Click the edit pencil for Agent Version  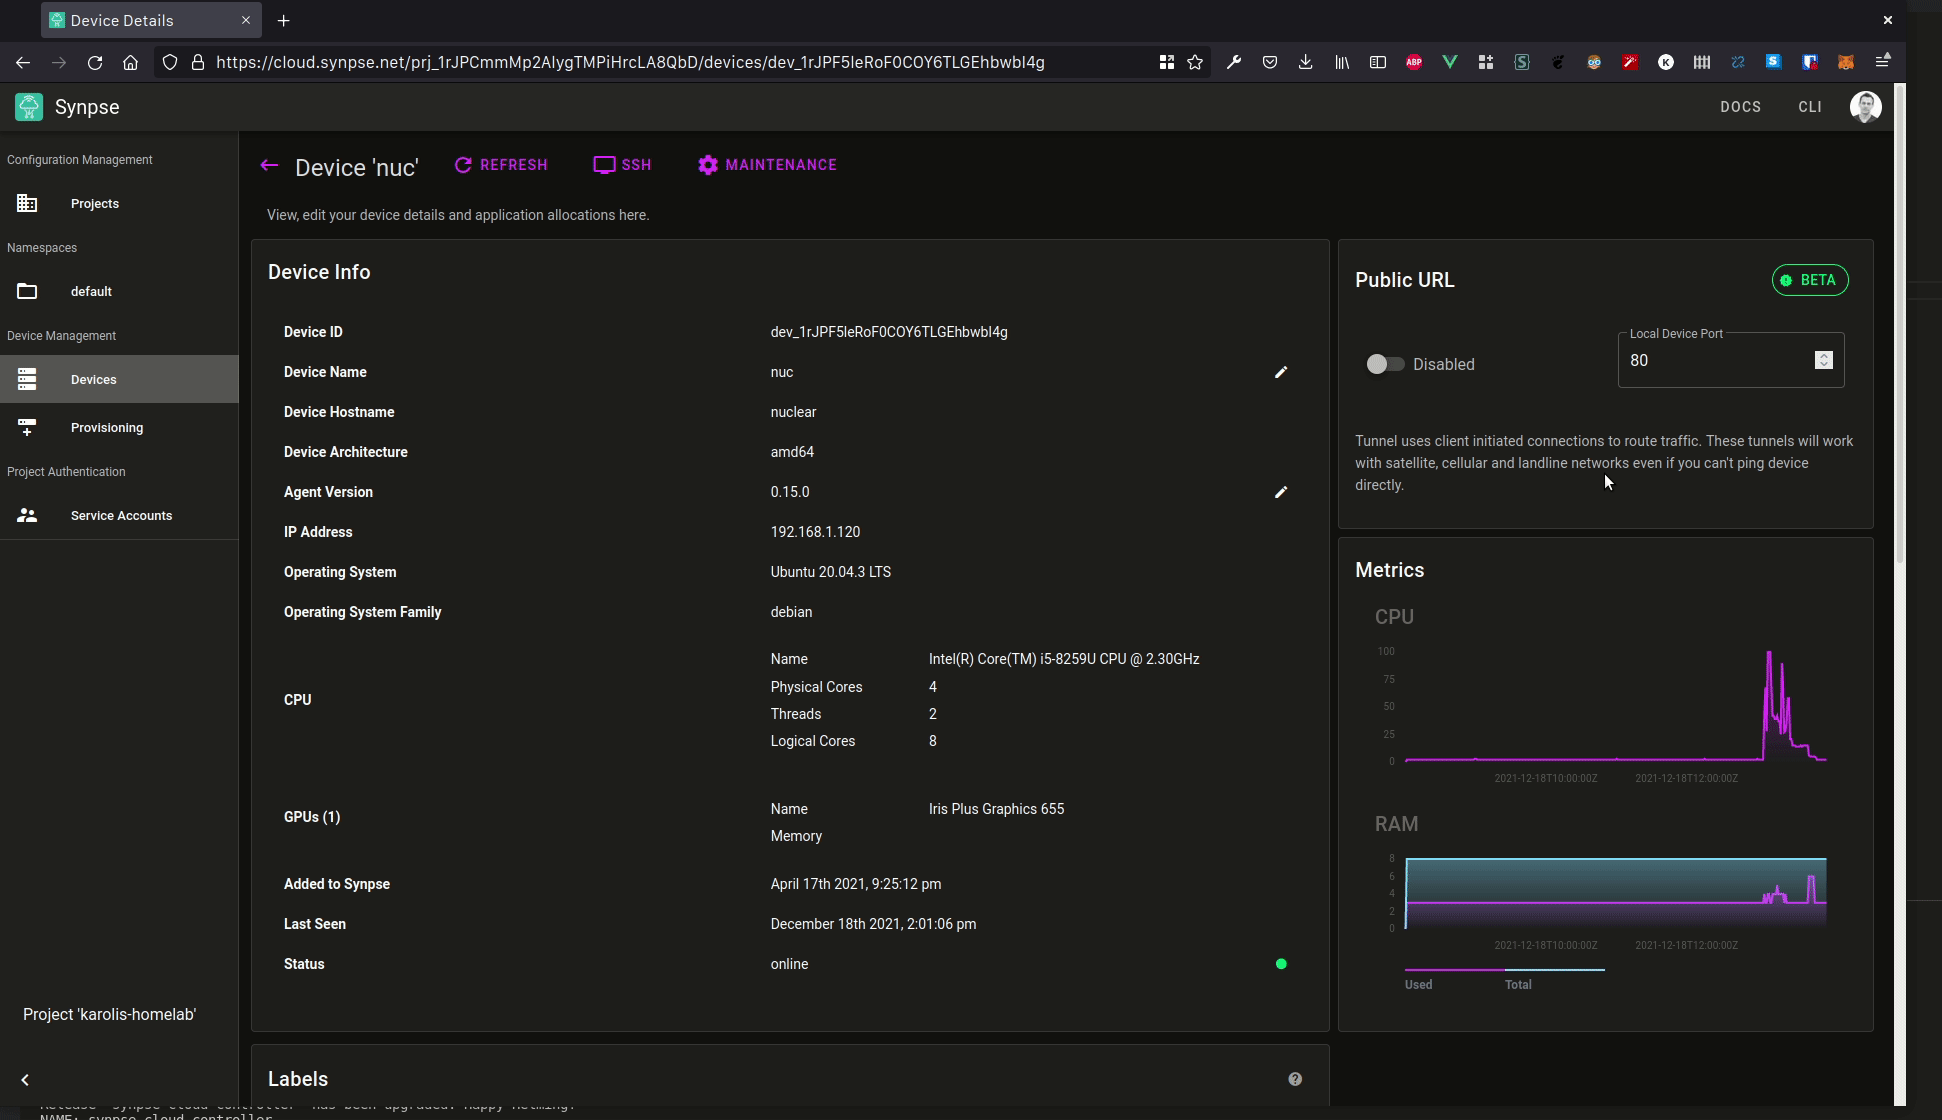pyautogui.click(x=1280, y=492)
